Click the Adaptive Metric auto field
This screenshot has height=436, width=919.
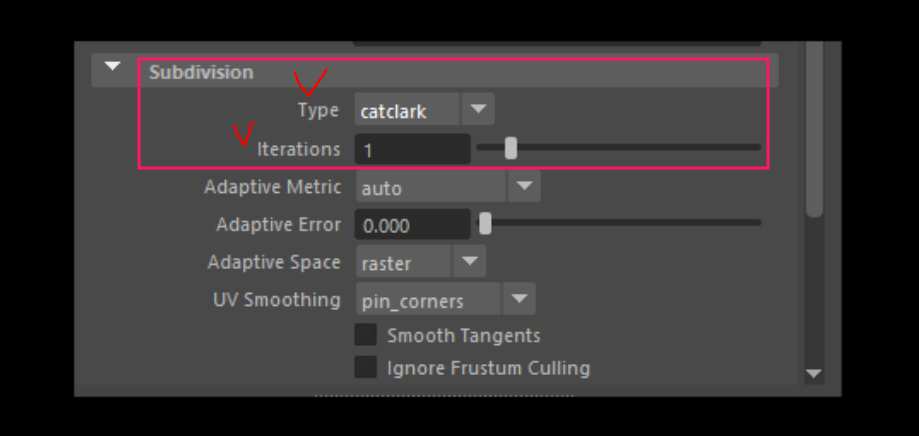(x=431, y=186)
